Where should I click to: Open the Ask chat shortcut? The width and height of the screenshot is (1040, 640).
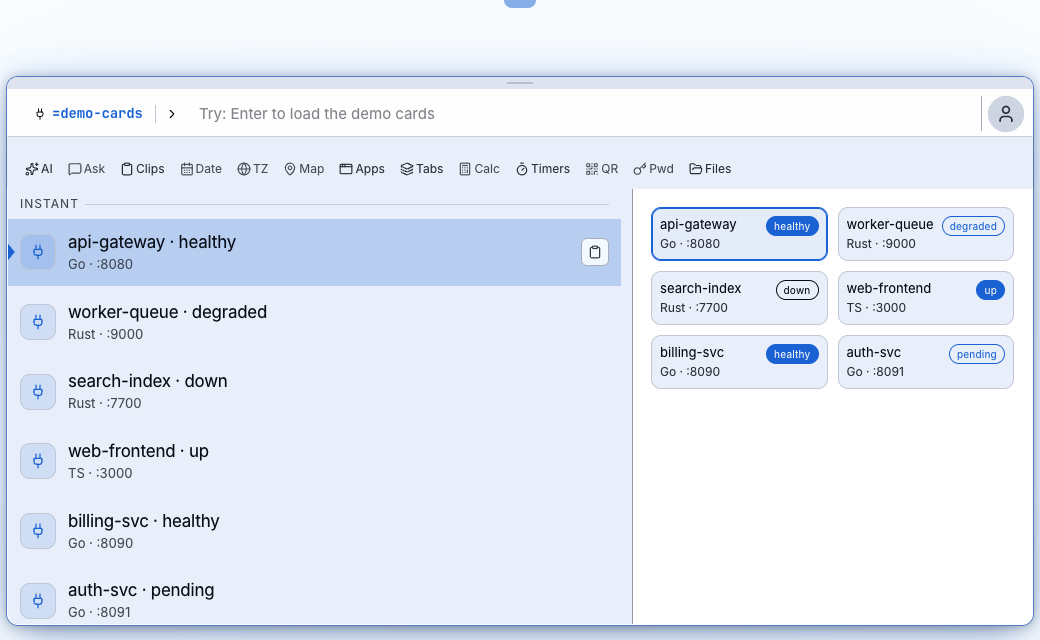click(x=86, y=169)
